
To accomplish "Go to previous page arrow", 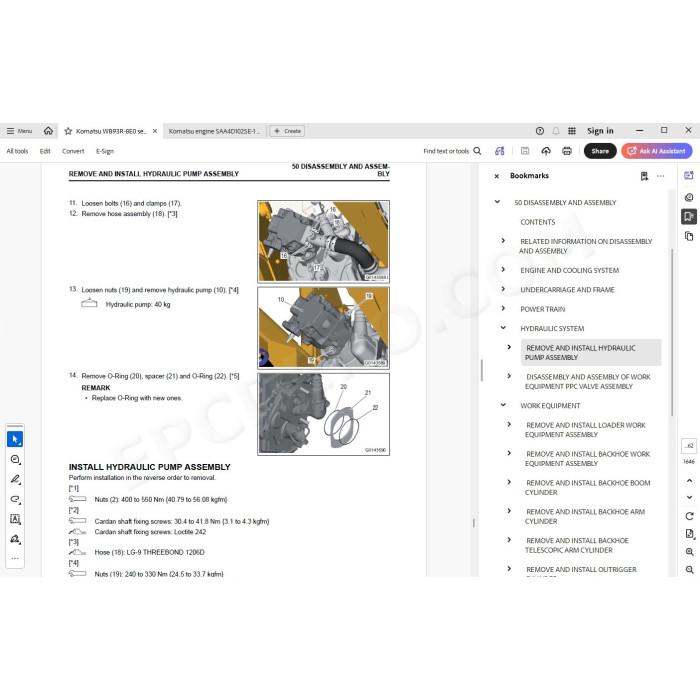I will click(x=689, y=480).
